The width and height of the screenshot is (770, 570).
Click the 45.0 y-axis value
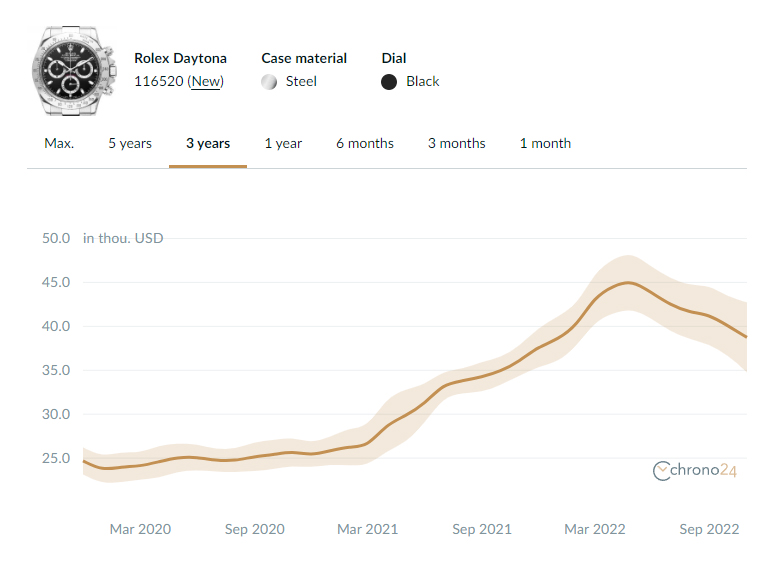click(x=56, y=282)
